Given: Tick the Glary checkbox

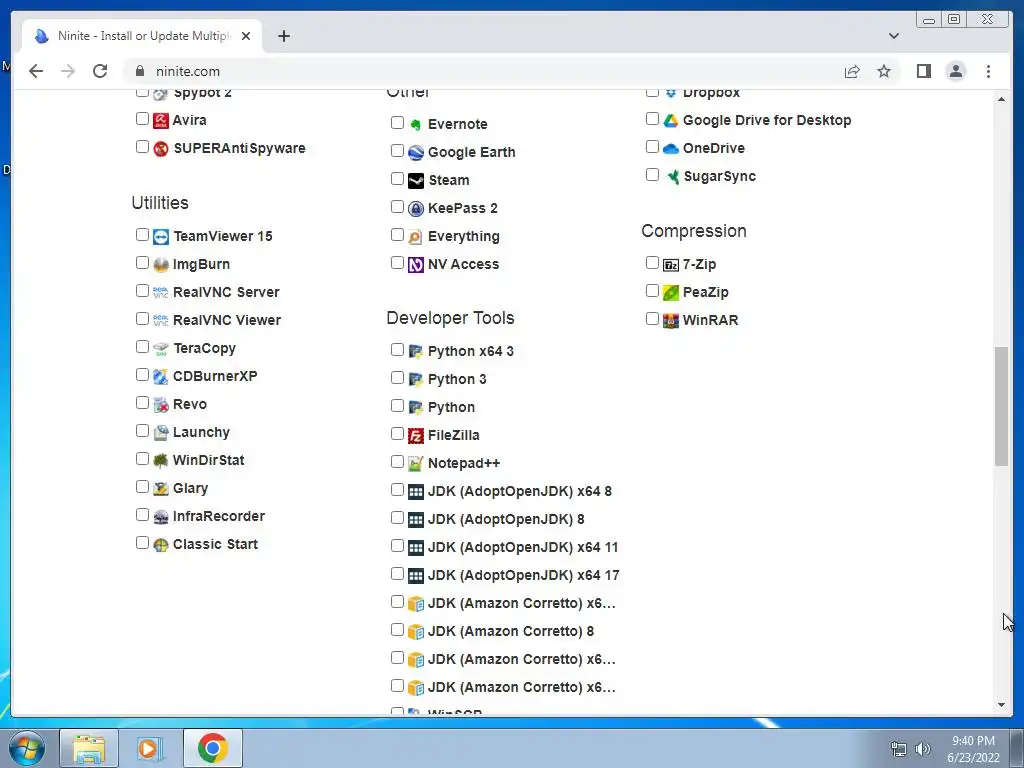Looking at the screenshot, I should (x=142, y=487).
